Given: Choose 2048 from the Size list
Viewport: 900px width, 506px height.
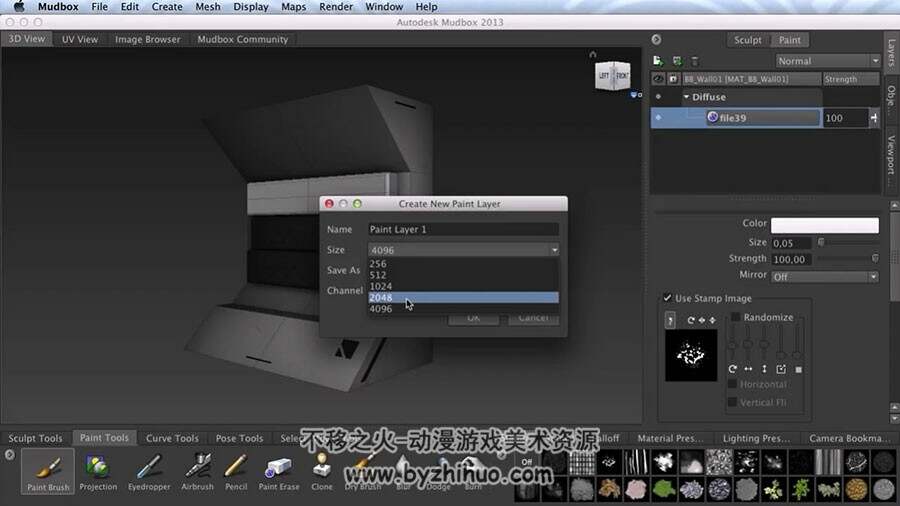Looking at the screenshot, I should 463,297.
